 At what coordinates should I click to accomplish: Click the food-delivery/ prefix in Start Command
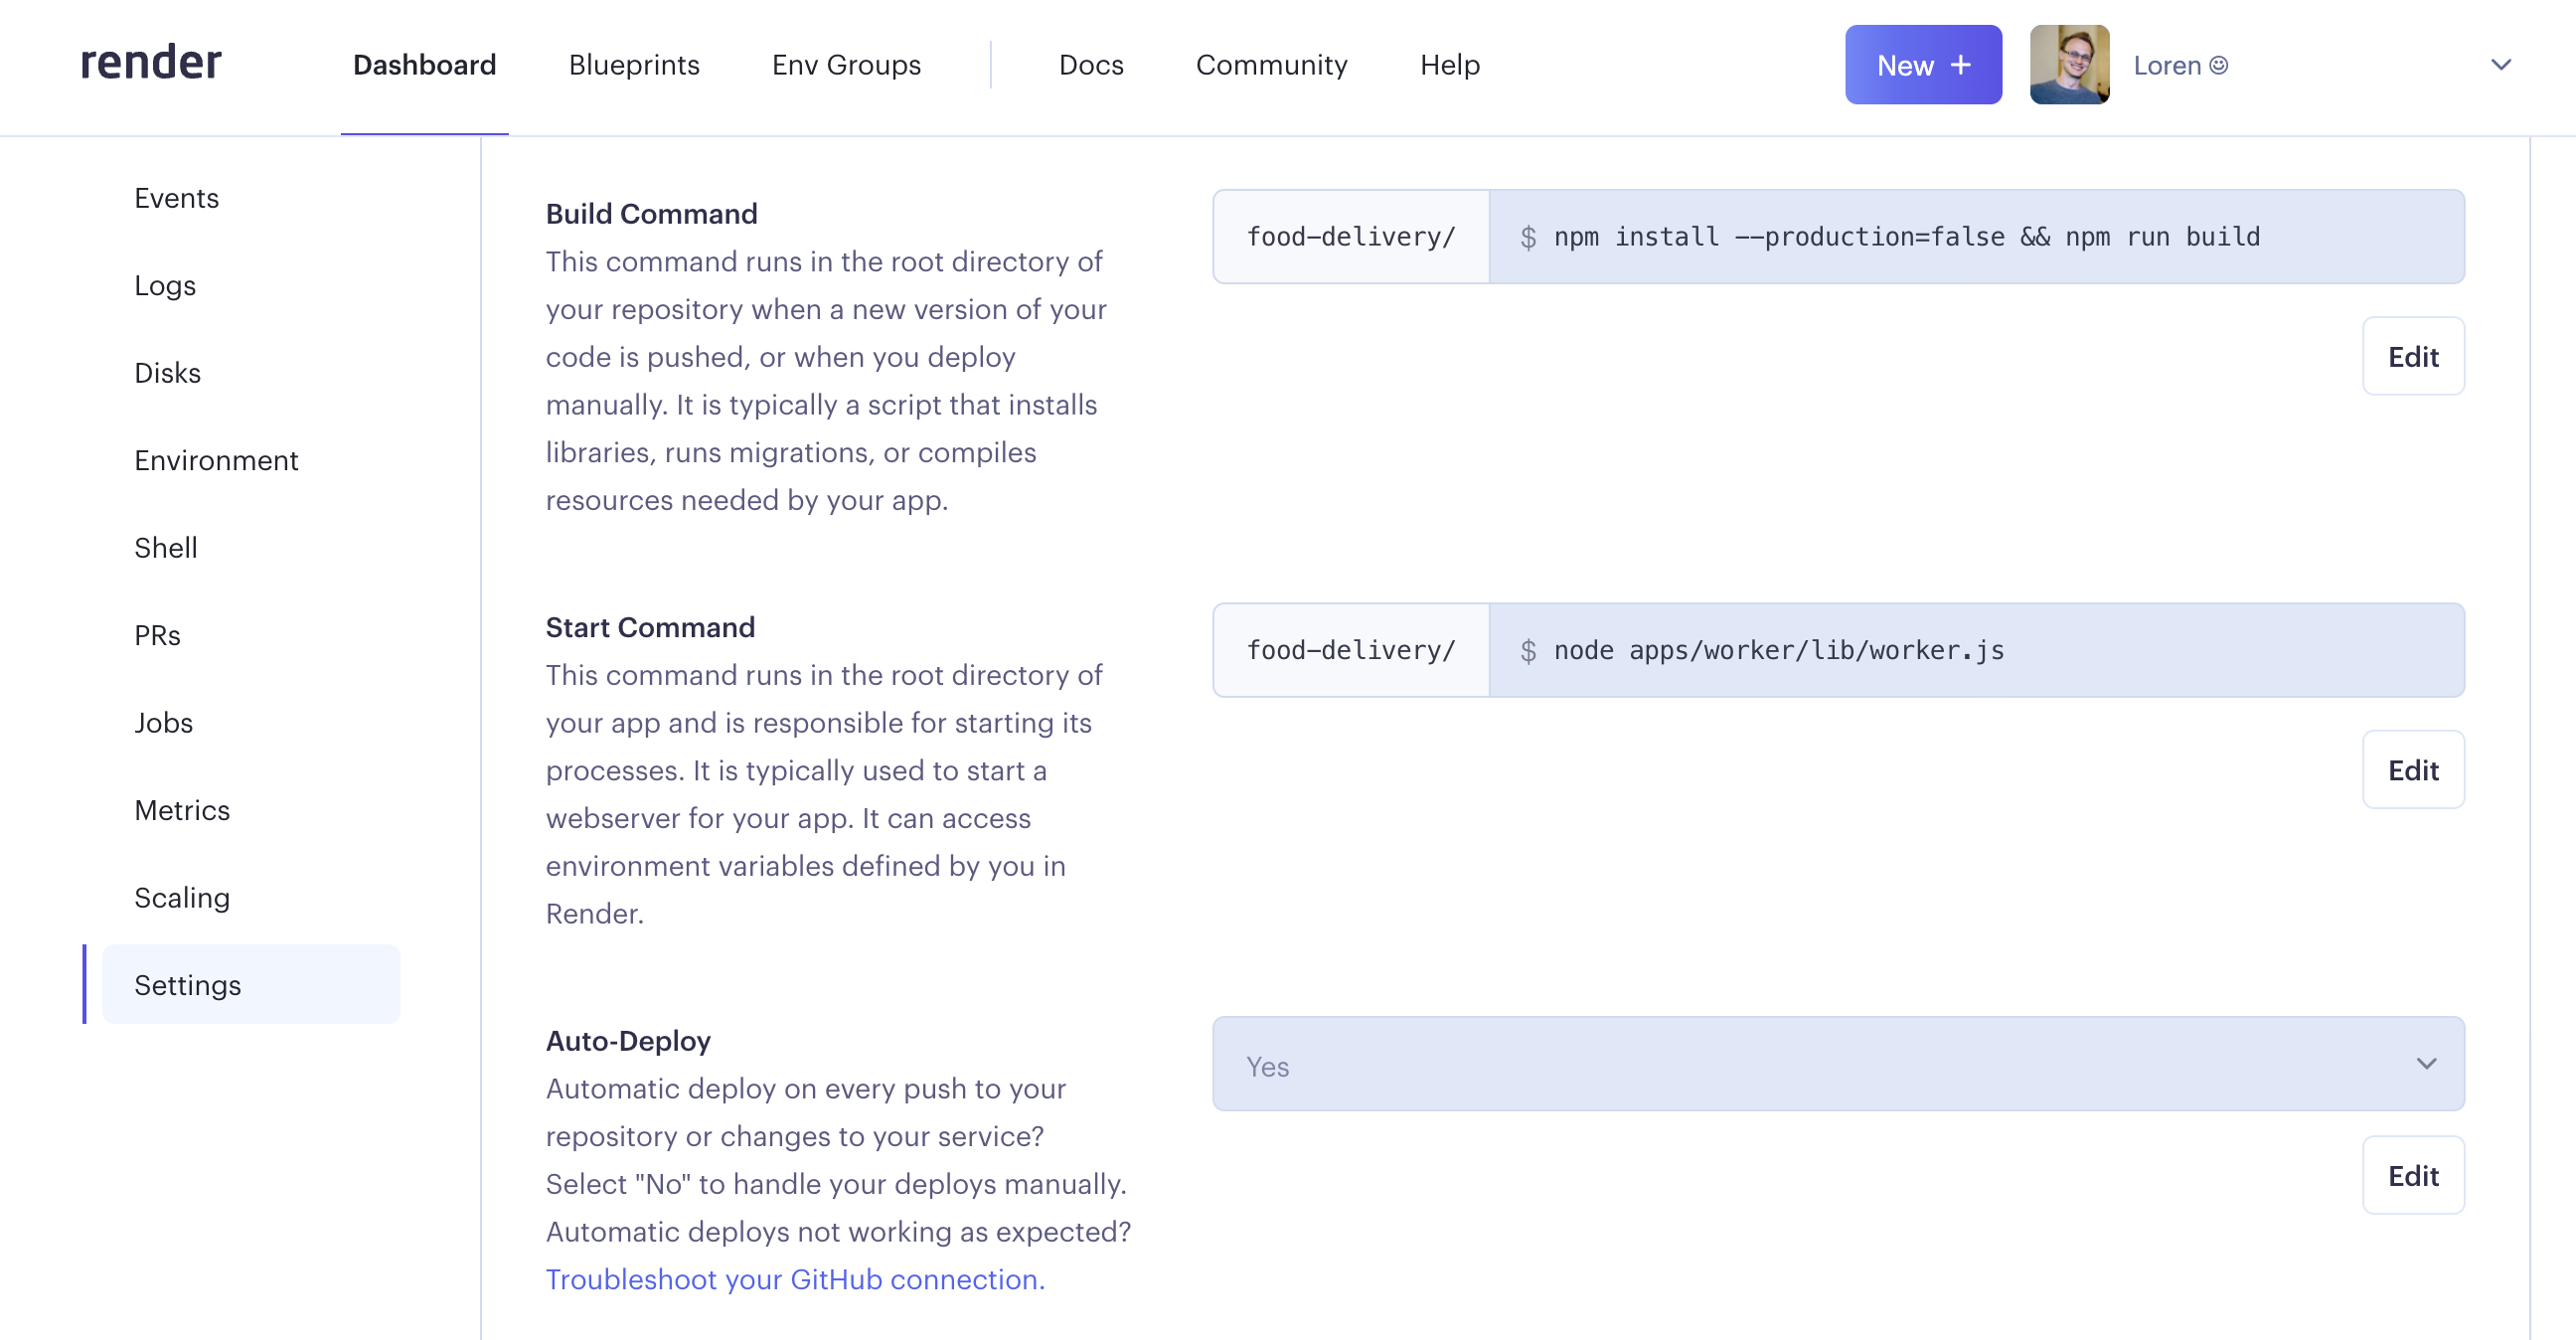click(1350, 650)
